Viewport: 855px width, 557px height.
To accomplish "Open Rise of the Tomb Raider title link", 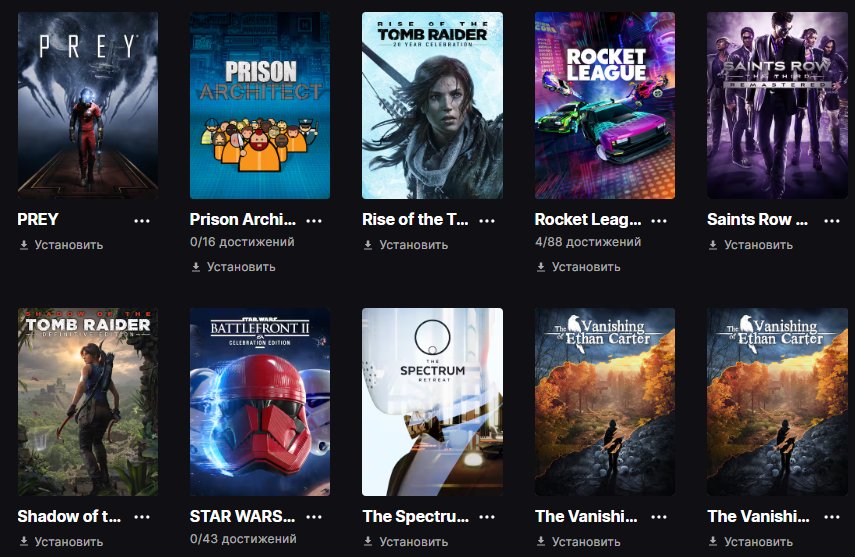I will coord(415,219).
